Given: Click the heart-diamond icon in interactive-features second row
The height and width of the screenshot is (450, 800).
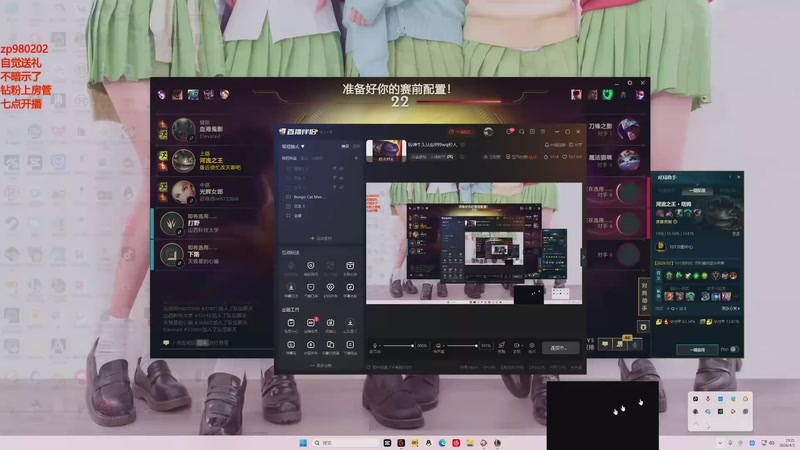Looking at the screenshot, I should 330,288.
